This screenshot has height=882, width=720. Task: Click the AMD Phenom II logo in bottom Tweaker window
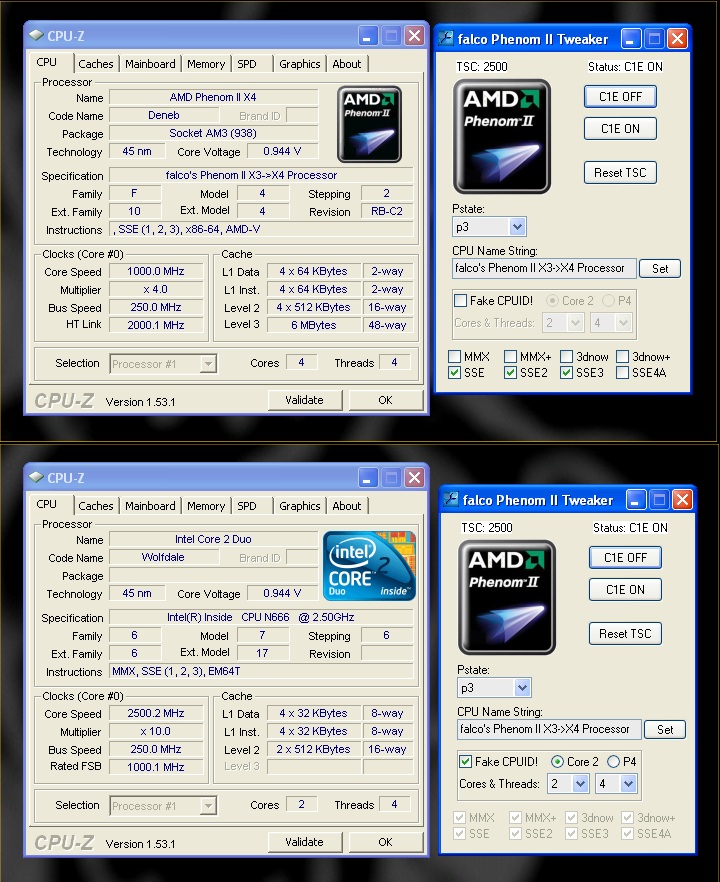(507, 597)
